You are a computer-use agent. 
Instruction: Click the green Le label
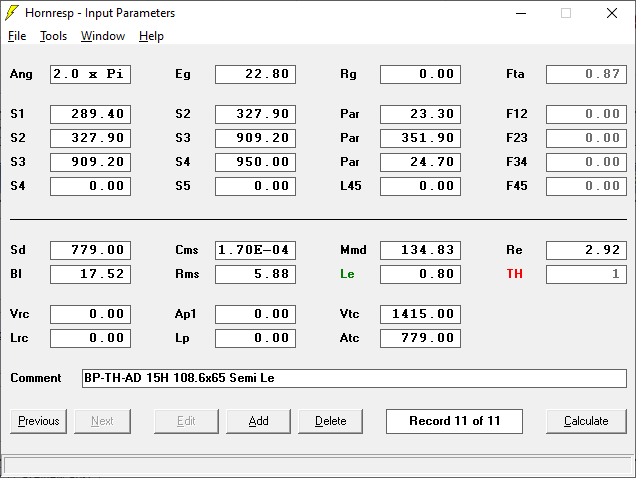click(347, 274)
